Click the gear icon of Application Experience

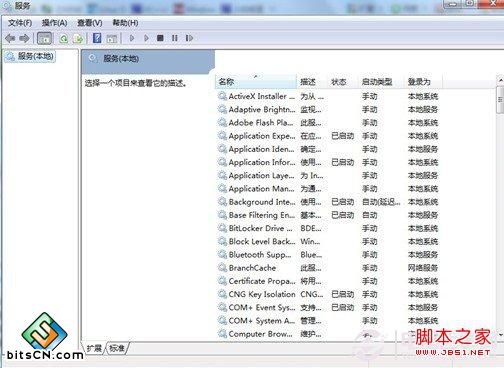tap(222, 136)
